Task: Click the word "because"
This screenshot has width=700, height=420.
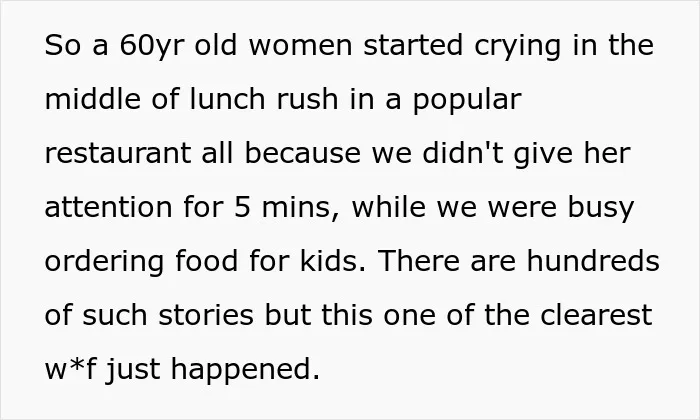Action: pos(303,153)
